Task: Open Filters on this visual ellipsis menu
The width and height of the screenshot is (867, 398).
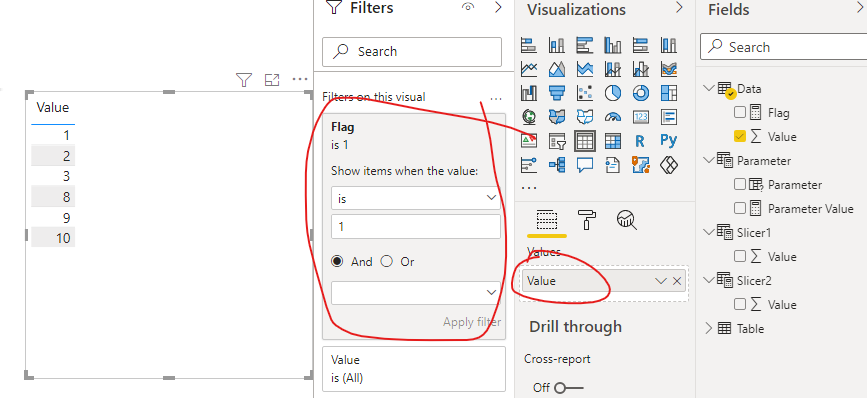Action: point(496,98)
